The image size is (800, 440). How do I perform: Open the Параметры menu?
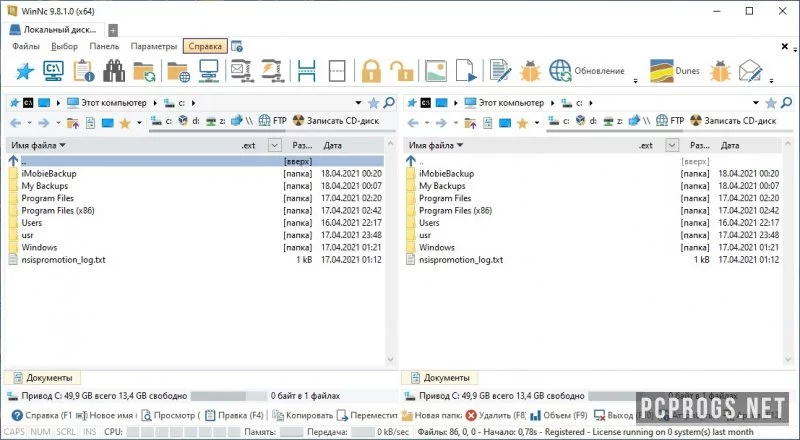pos(154,46)
